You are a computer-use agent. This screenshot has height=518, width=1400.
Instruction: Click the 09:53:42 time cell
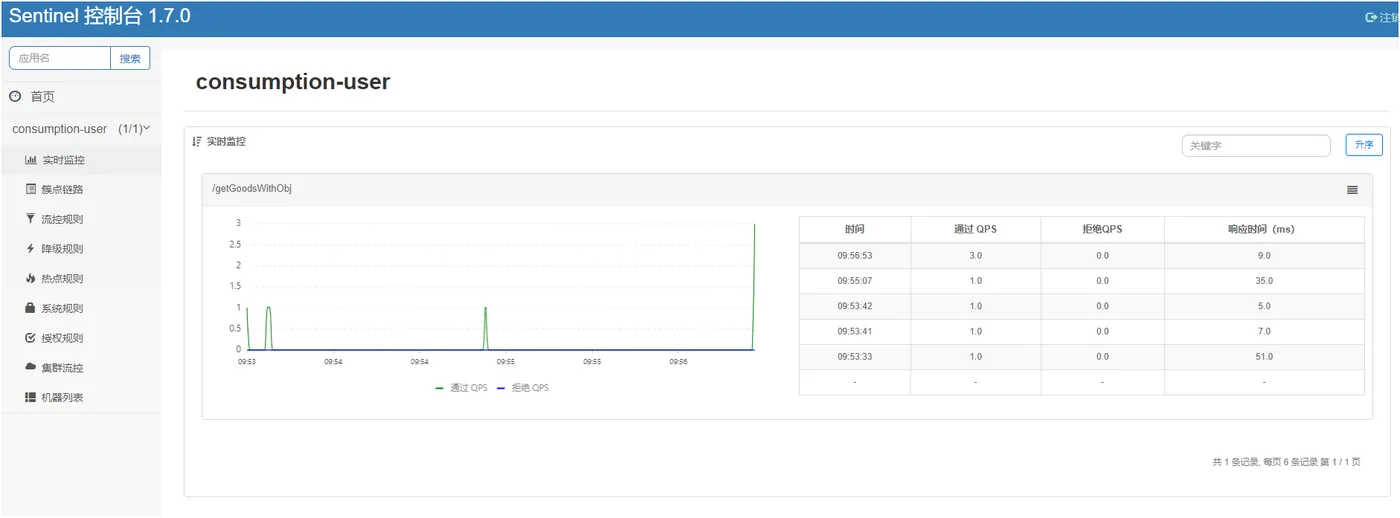click(x=855, y=306)
